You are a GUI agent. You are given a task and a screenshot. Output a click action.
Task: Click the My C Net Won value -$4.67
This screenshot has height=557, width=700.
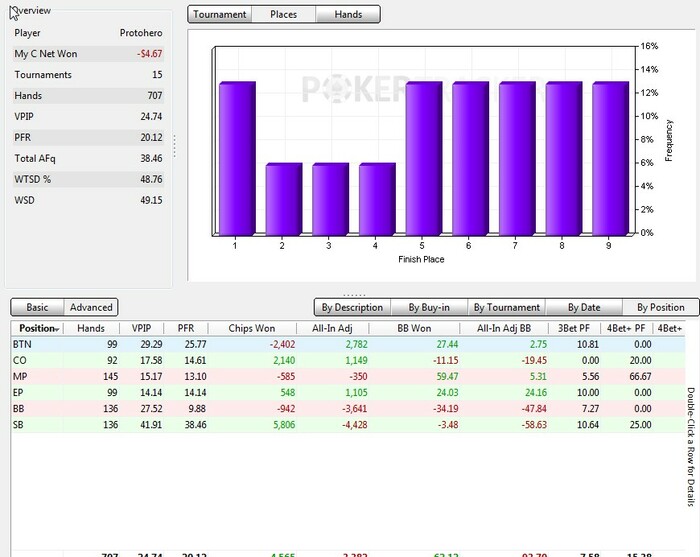[150, 54]
